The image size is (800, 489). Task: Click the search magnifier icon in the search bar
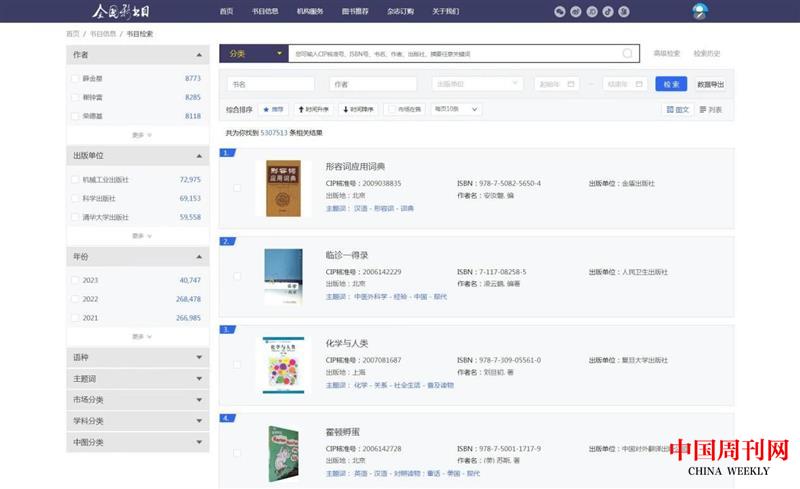[x=628, y=53]
